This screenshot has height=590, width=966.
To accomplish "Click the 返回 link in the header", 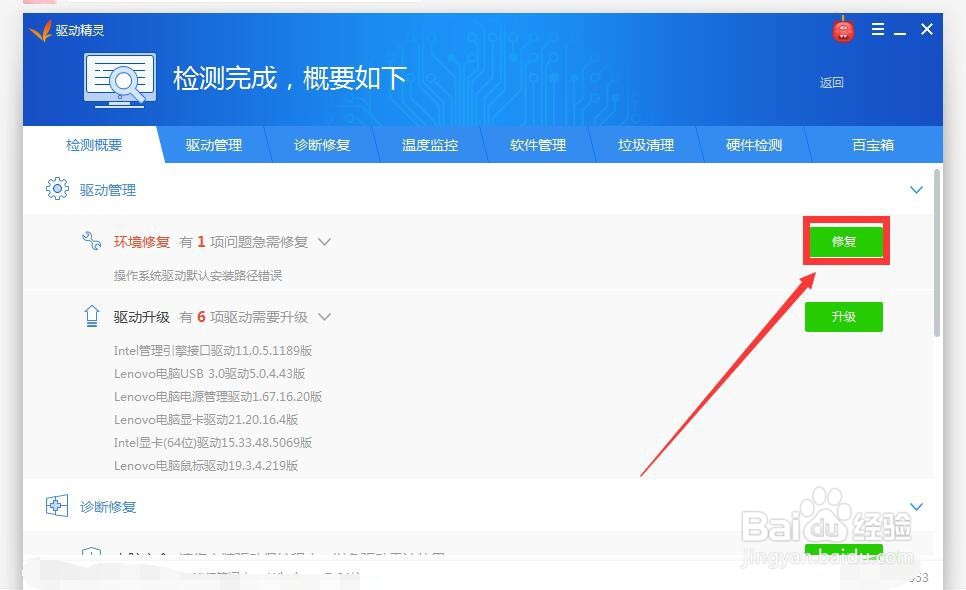I will pos(831,82).
